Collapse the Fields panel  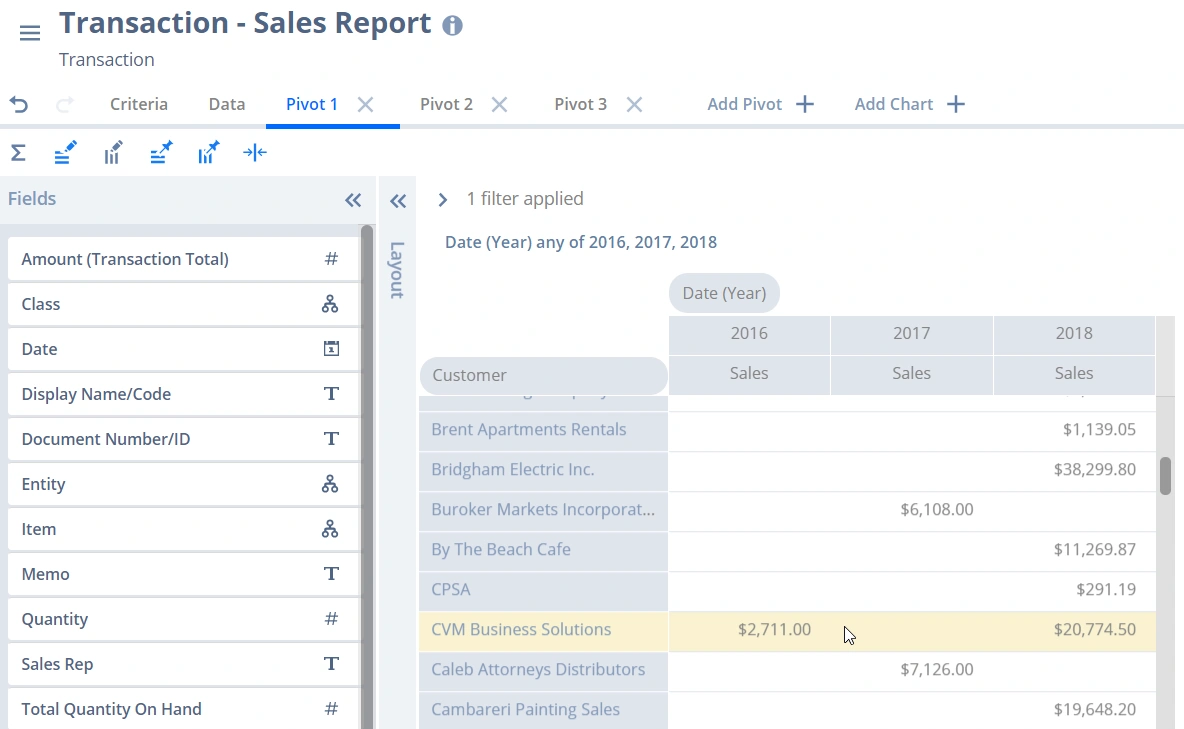point(353,200)
